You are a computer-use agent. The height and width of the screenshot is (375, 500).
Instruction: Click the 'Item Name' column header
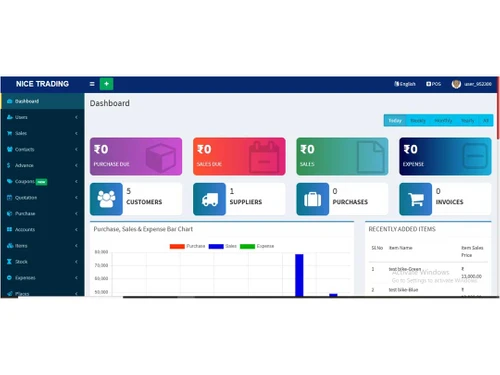[x=401, y=248]
